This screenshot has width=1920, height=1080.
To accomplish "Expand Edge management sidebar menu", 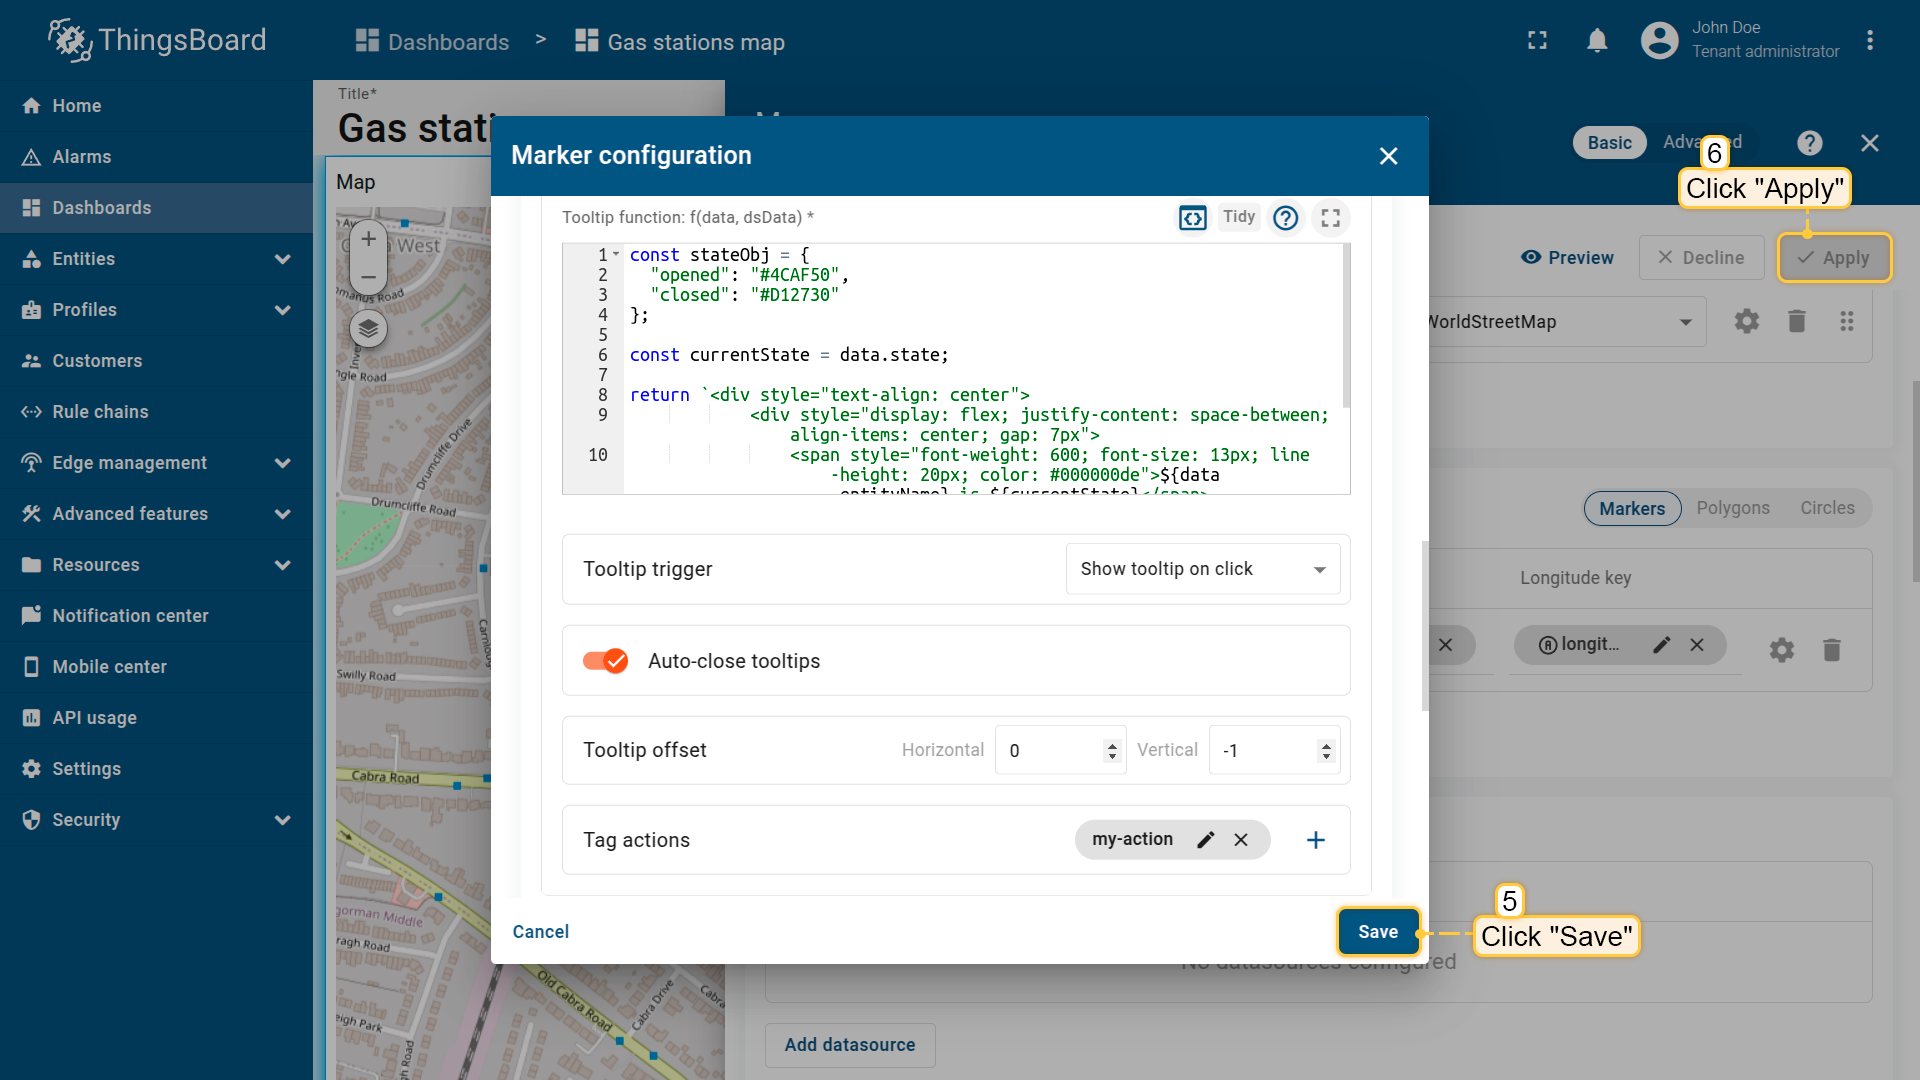I will (x=282, y=463).
